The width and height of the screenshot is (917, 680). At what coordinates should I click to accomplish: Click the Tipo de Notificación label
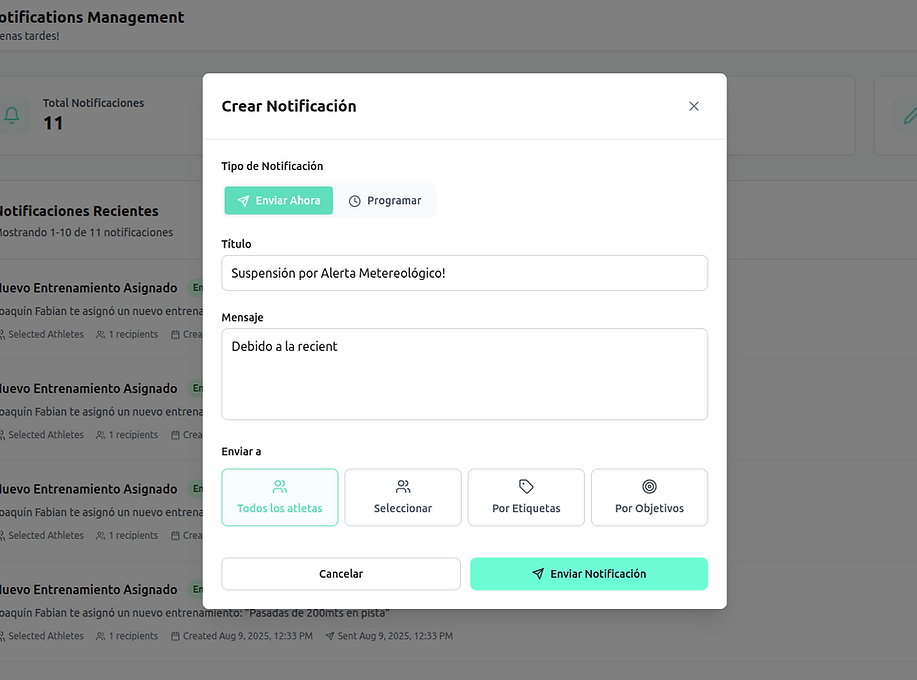coord(272,166)
